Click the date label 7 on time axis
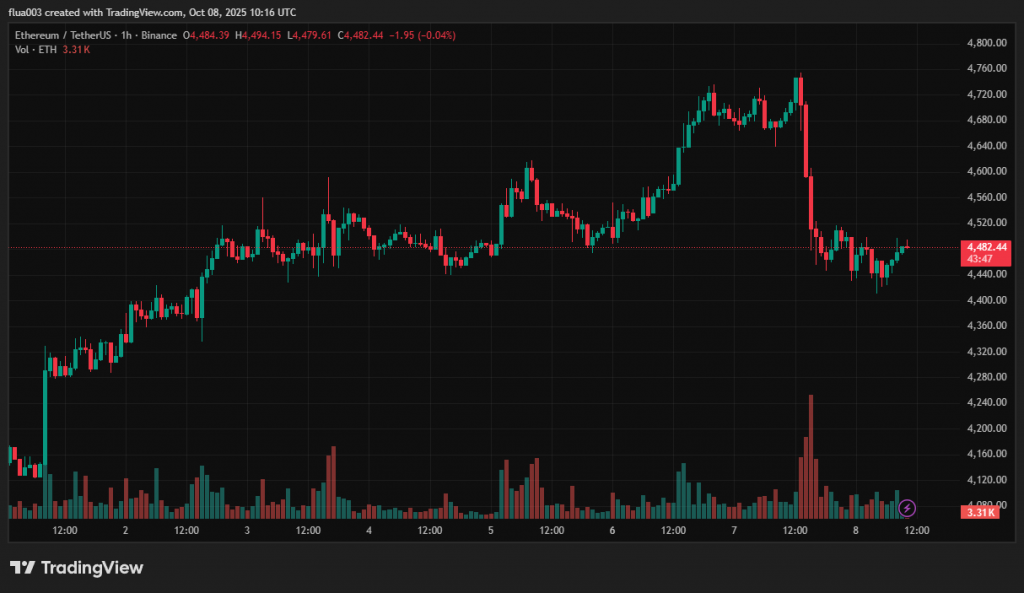Viewport: 1024px width, 593px height. (x=734, y=530)
